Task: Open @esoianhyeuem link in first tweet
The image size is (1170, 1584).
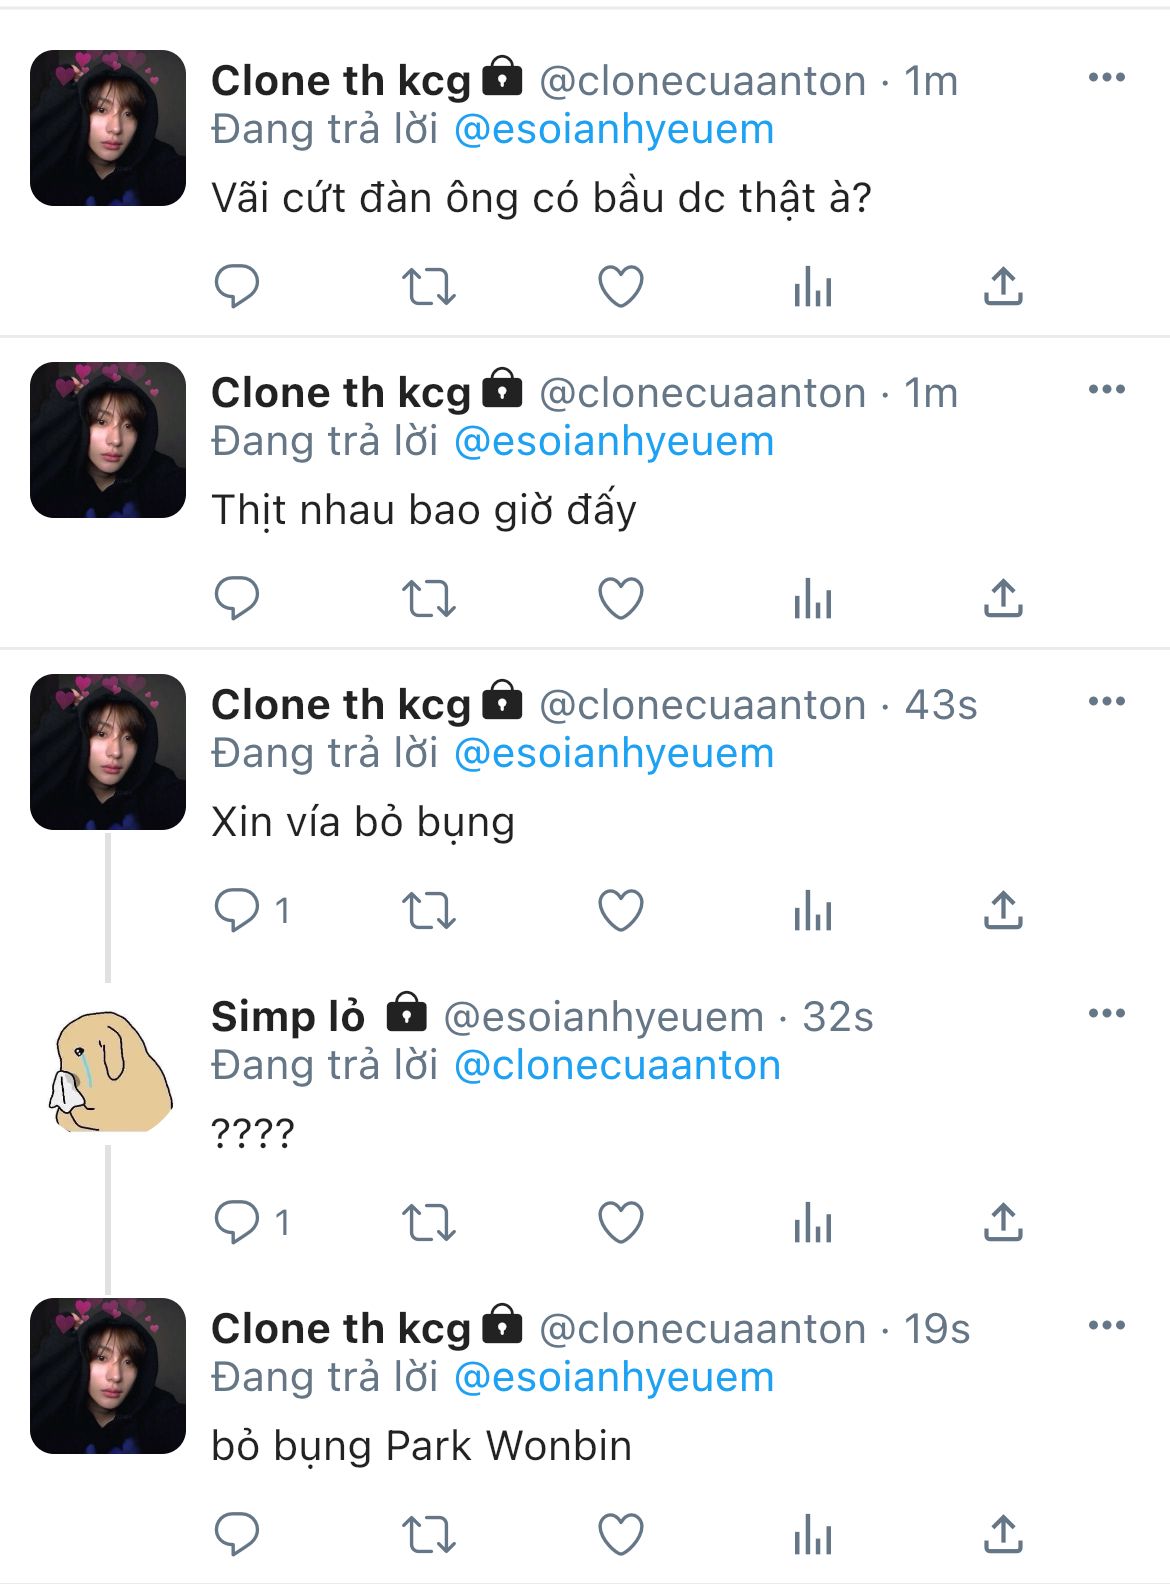Action: tap(614, 130)
